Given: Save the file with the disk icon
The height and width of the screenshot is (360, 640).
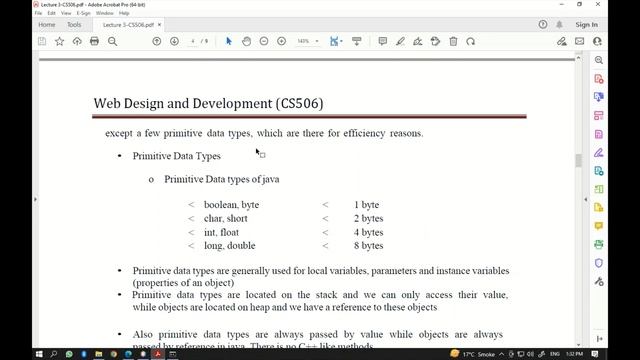Looking at the screenshot, I should coord(42,41).
